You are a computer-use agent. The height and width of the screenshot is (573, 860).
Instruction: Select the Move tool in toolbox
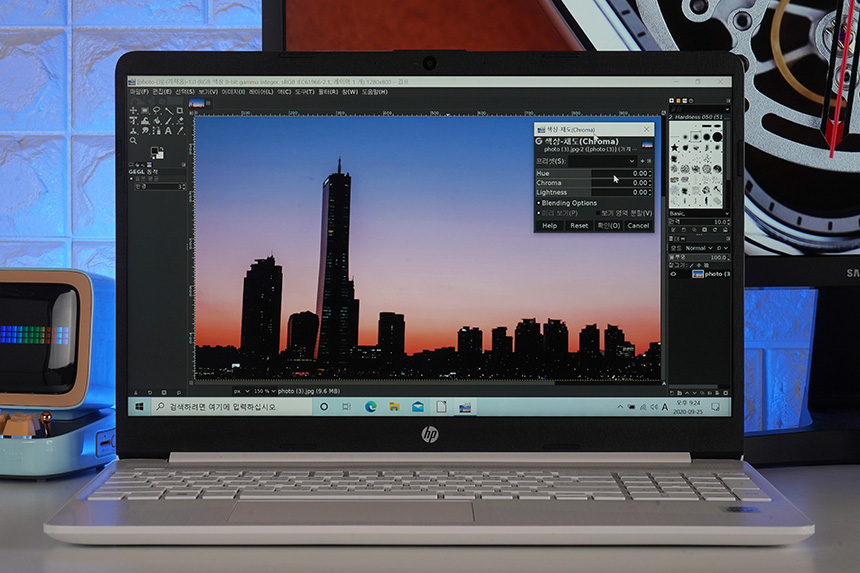point(133,110)
